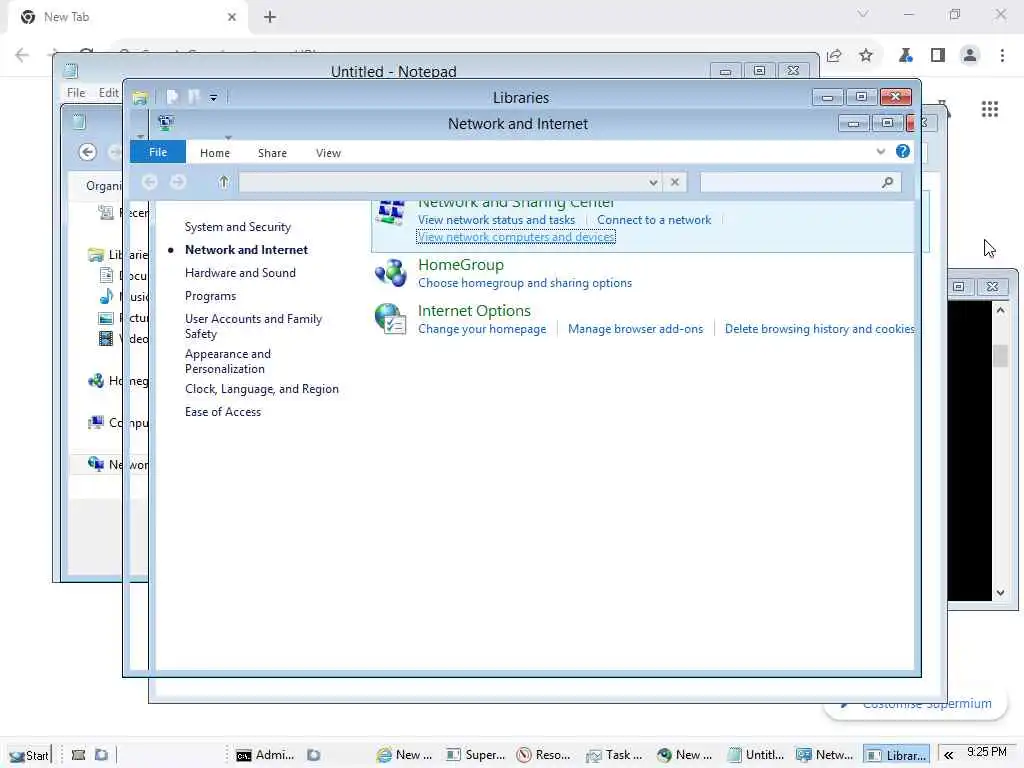Click the Pictures library icon in sidebar
The image size is (1024, 768).
tap(106, 318)
